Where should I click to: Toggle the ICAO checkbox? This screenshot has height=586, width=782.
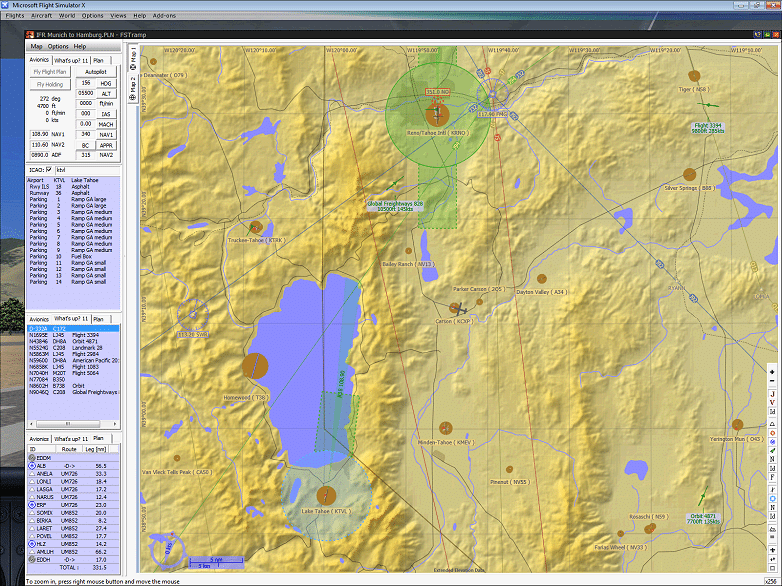click(51, 170)
